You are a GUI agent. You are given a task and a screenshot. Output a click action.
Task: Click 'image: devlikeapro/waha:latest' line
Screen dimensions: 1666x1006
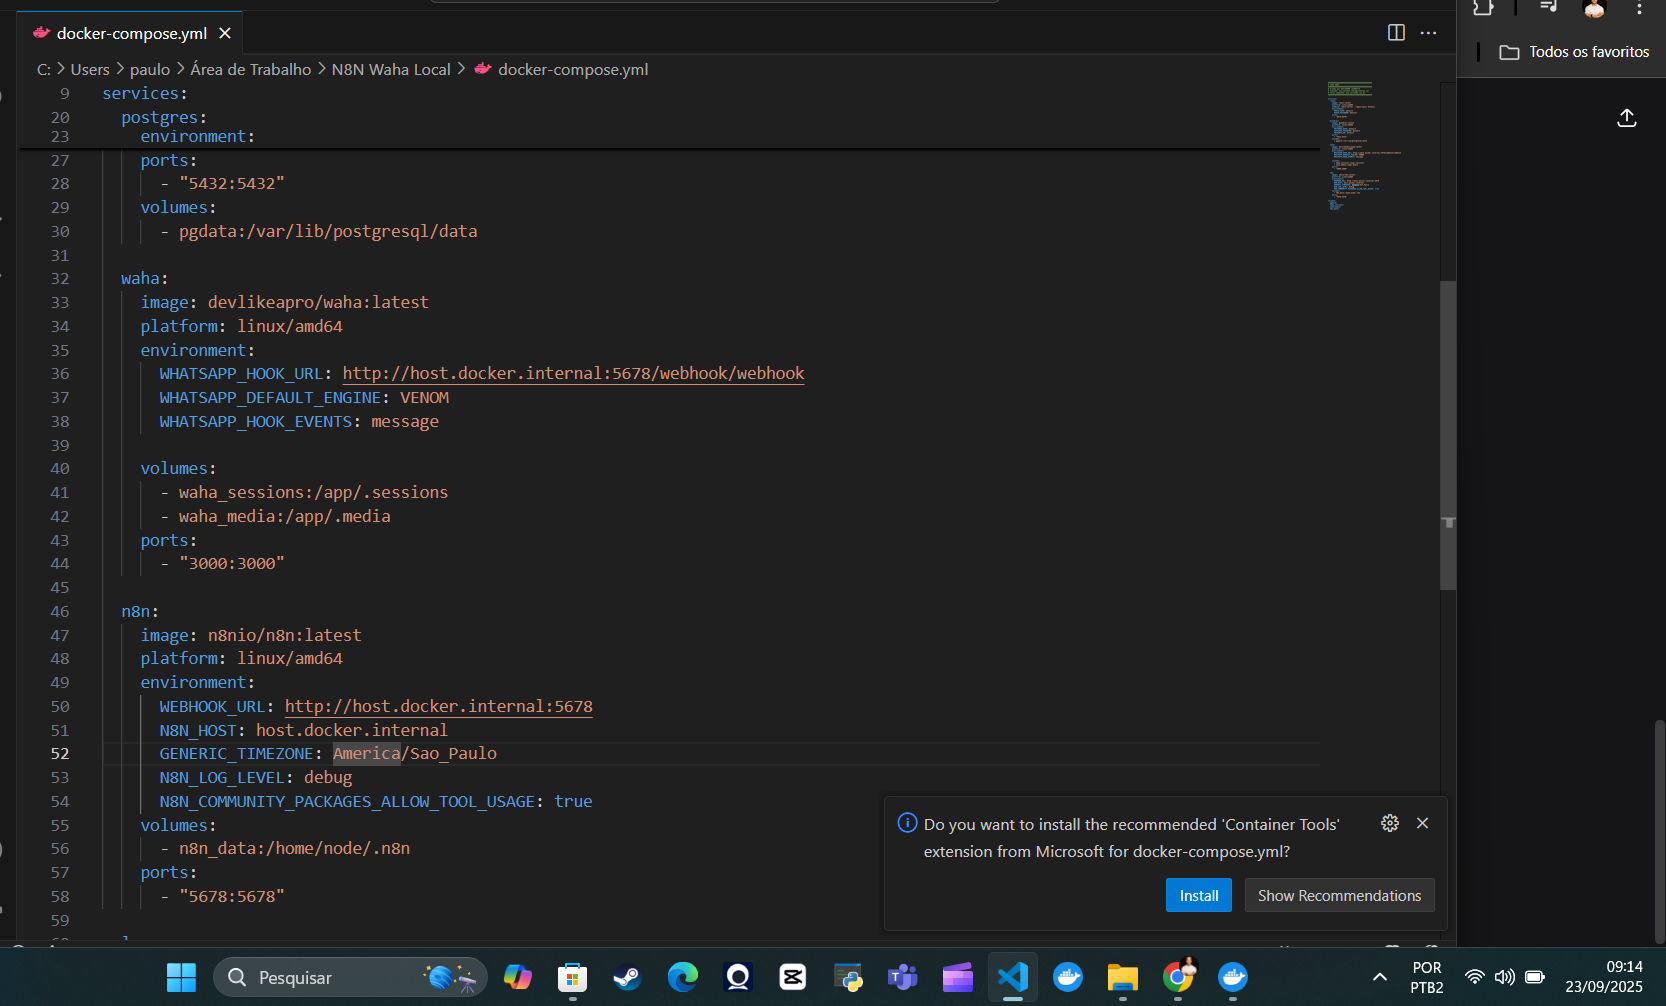pyautogui.click(x=284, y=302)
